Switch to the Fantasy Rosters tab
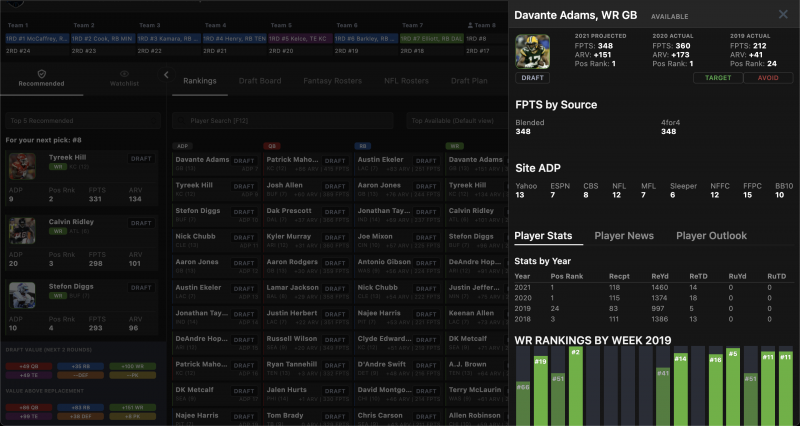The image size is (800, 426). [332, 81]
